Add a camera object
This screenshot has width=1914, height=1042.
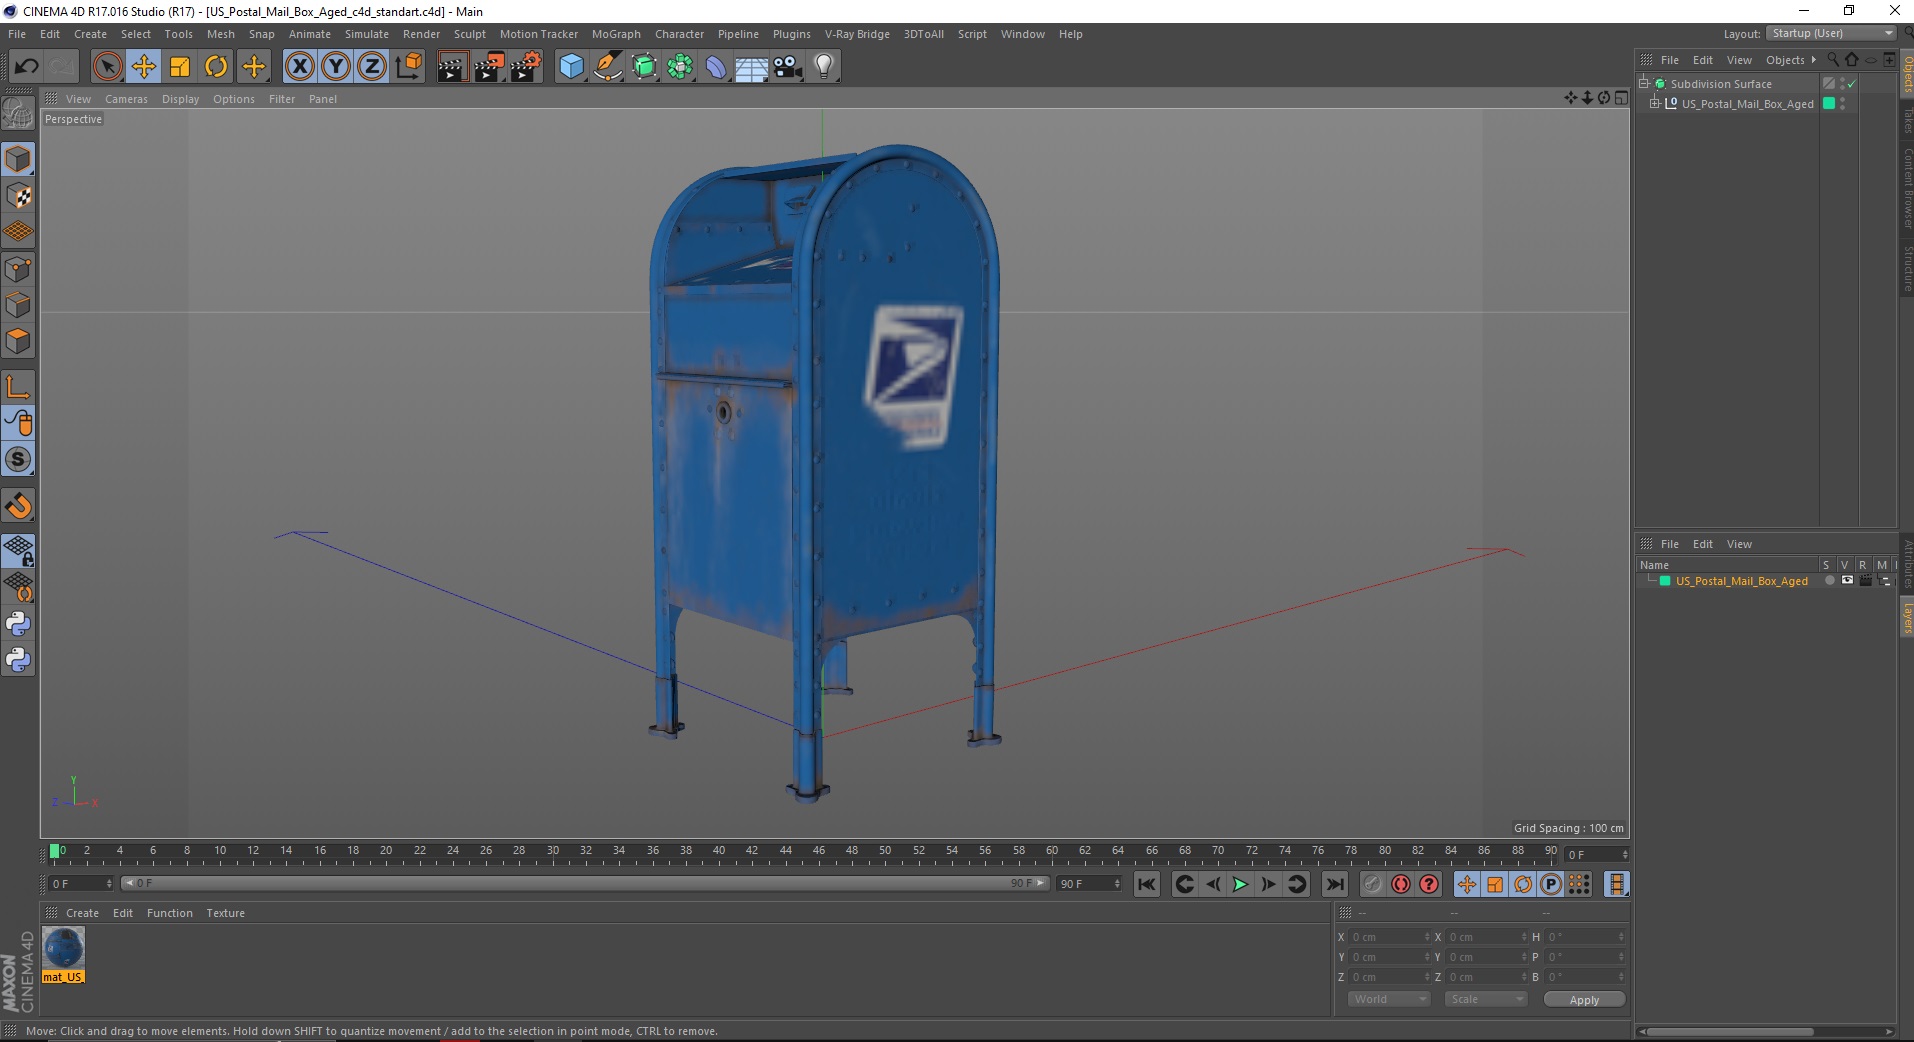[x=788, y=67]
